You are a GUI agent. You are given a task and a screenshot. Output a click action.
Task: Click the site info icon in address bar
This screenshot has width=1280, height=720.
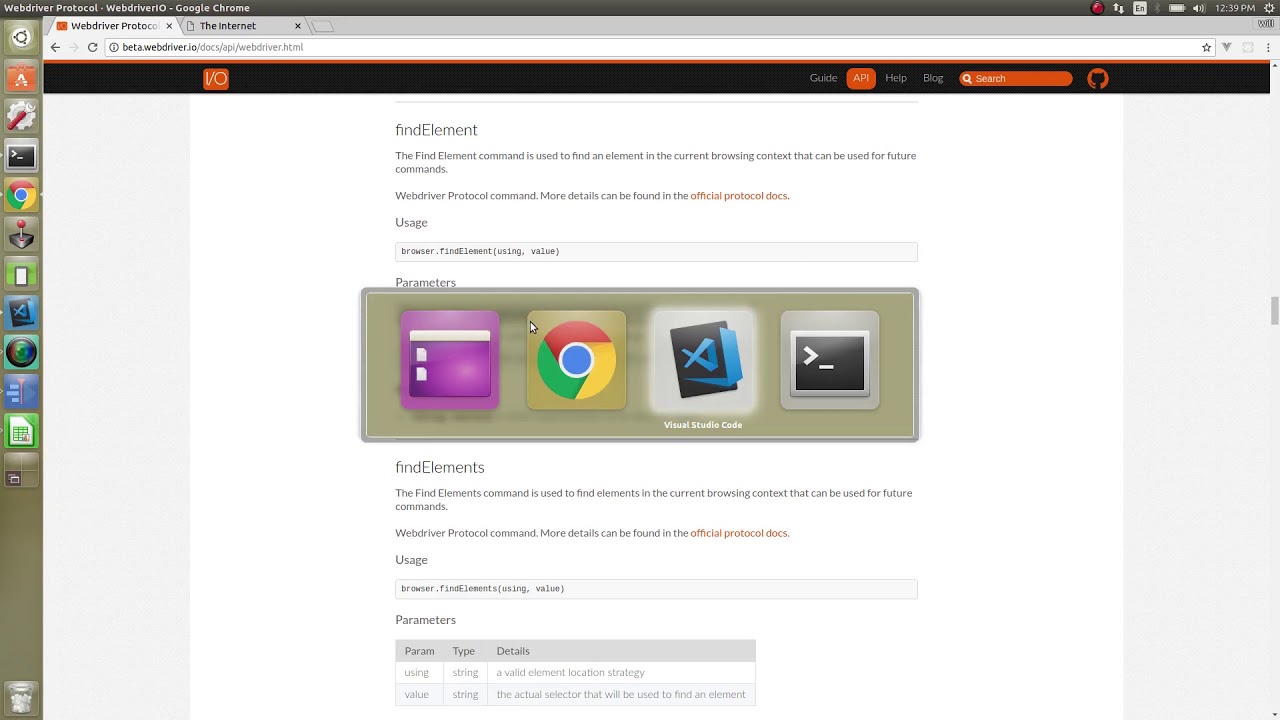[114, 47]
